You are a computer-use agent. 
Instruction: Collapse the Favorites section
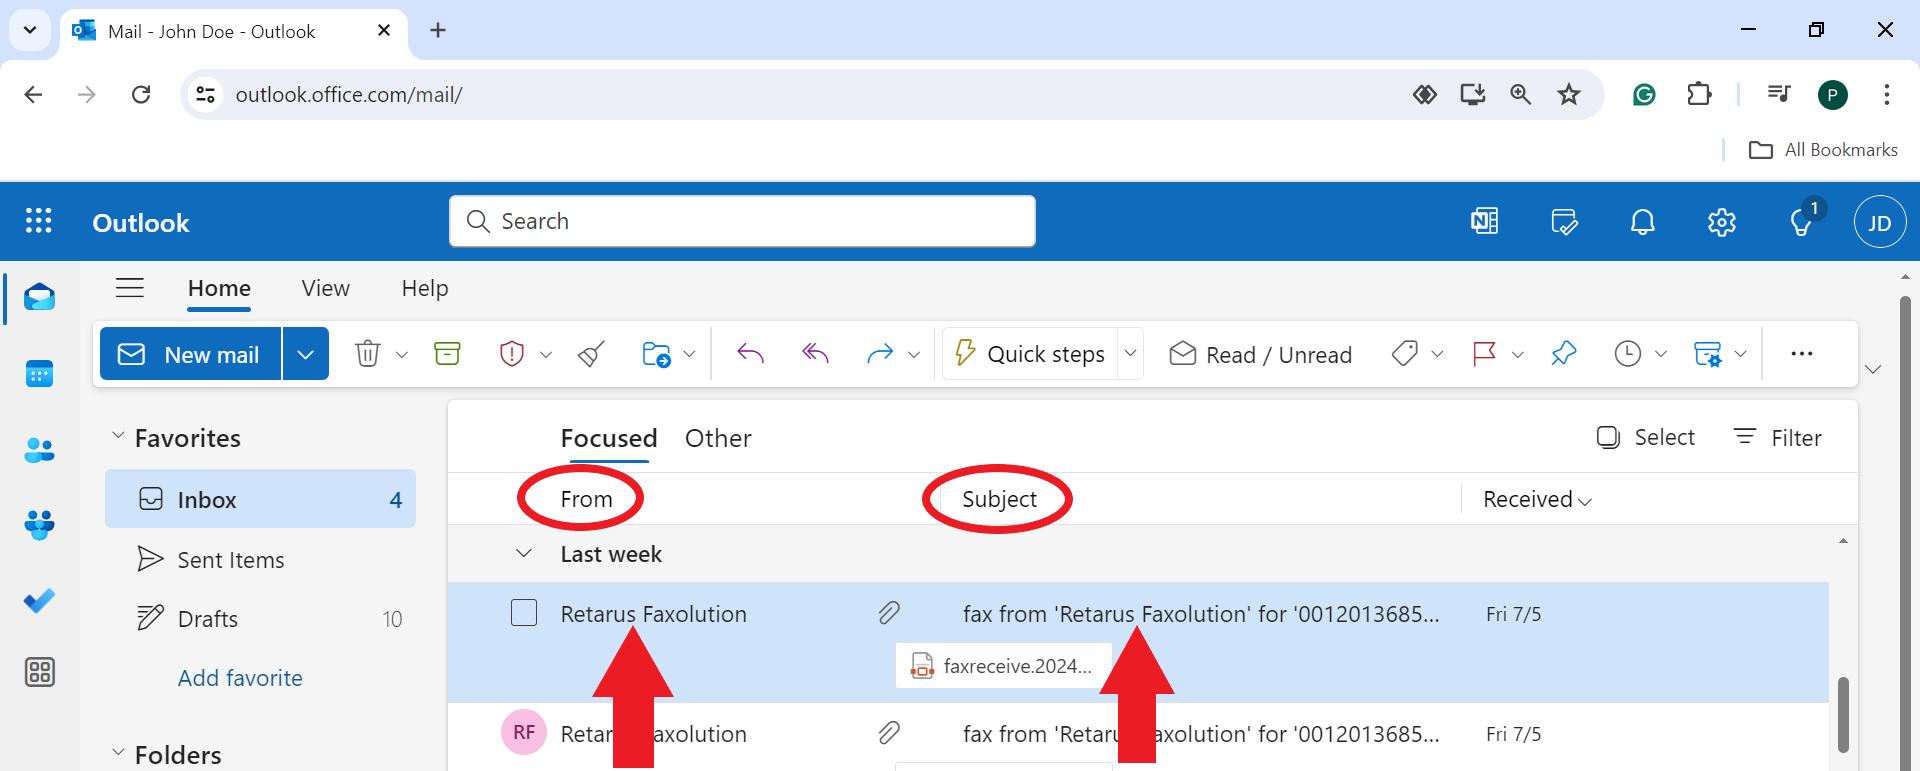click(118, 437)
